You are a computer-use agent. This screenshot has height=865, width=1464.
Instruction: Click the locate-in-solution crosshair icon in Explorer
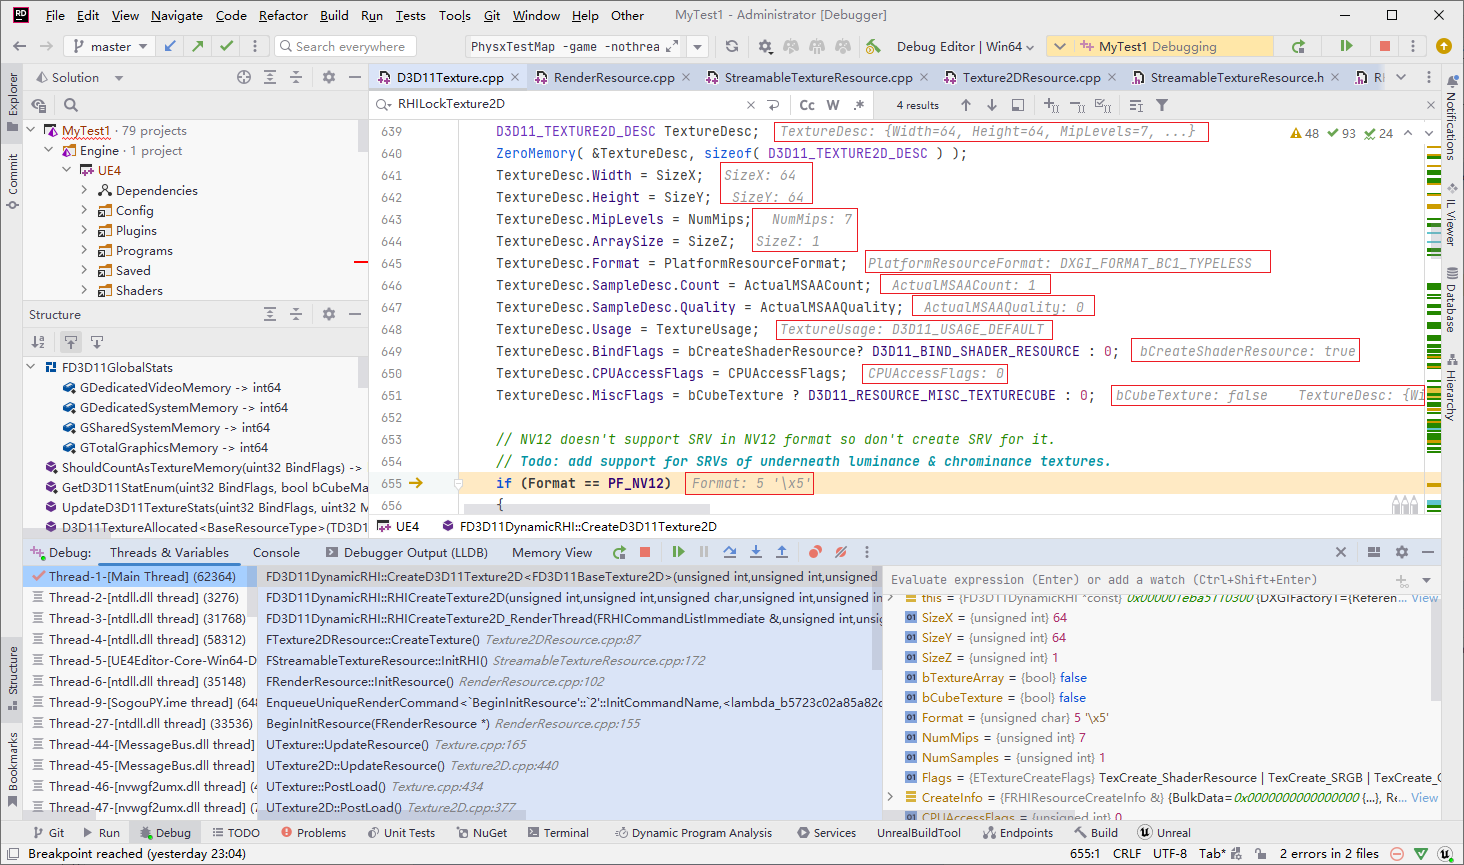tap(244, 77)
